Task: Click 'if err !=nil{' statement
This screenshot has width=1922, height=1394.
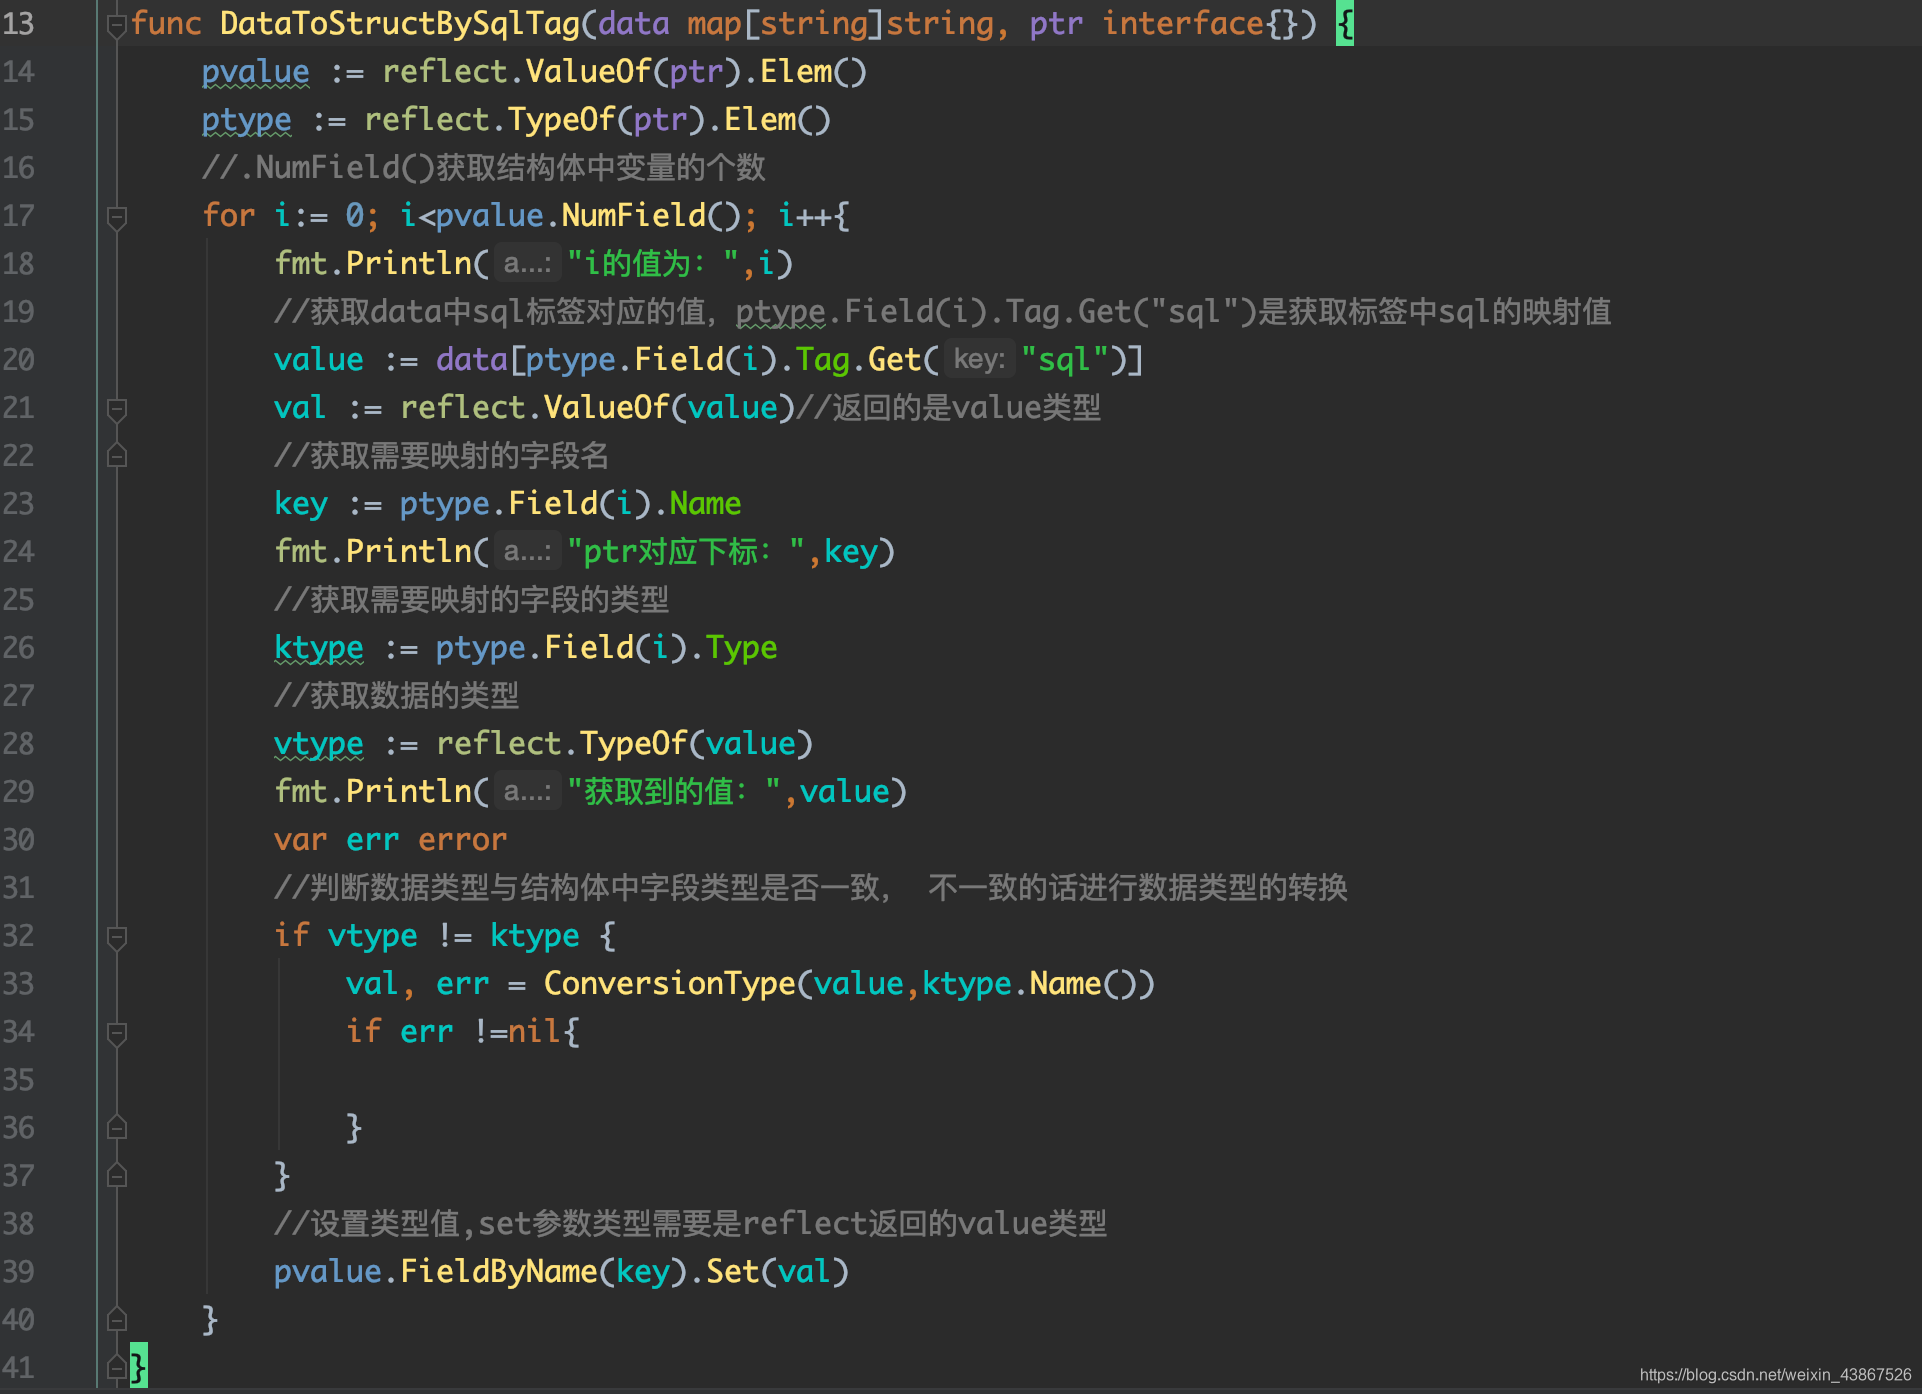Action: [x=463, y=1032]
